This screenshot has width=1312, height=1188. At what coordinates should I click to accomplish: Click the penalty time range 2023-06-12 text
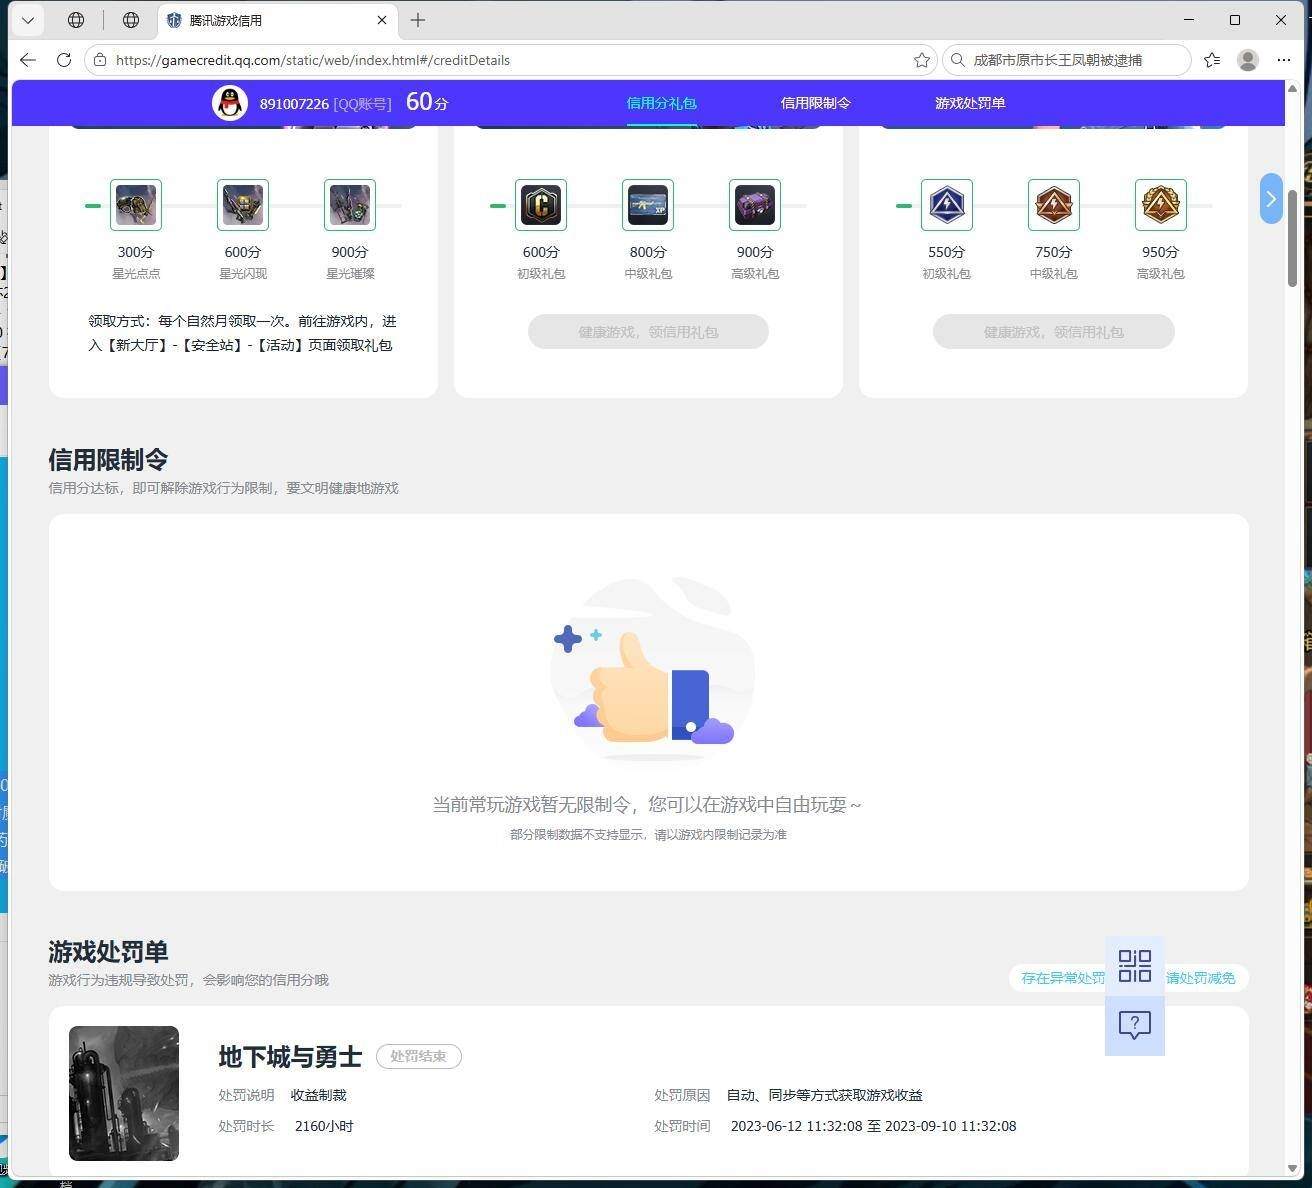pyautogui.click(x=873, y=1126)
